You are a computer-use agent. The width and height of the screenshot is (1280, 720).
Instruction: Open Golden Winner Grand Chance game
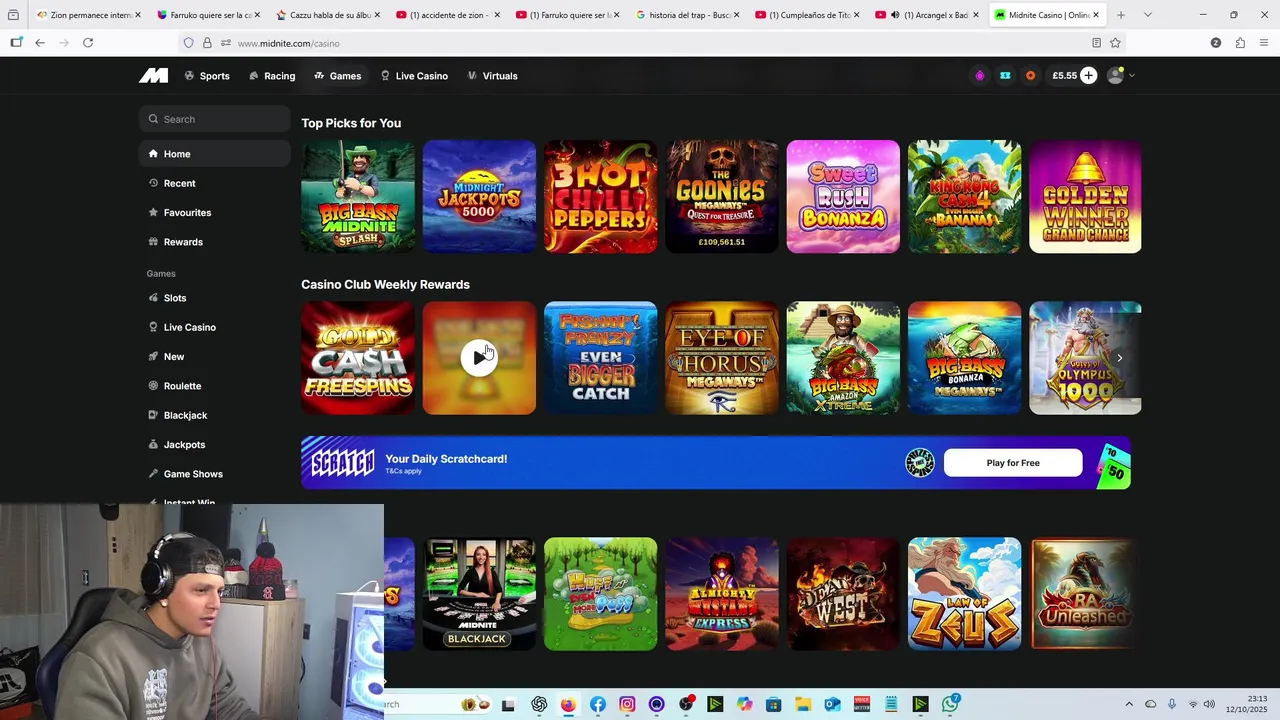(1085, 196)
